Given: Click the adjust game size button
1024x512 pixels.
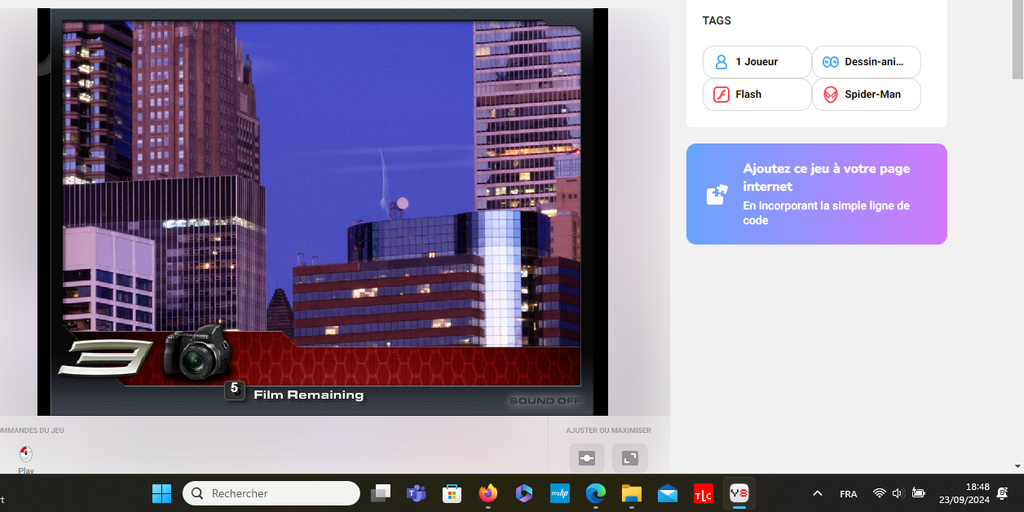Looking at the screenshot, I should (586, 458).
